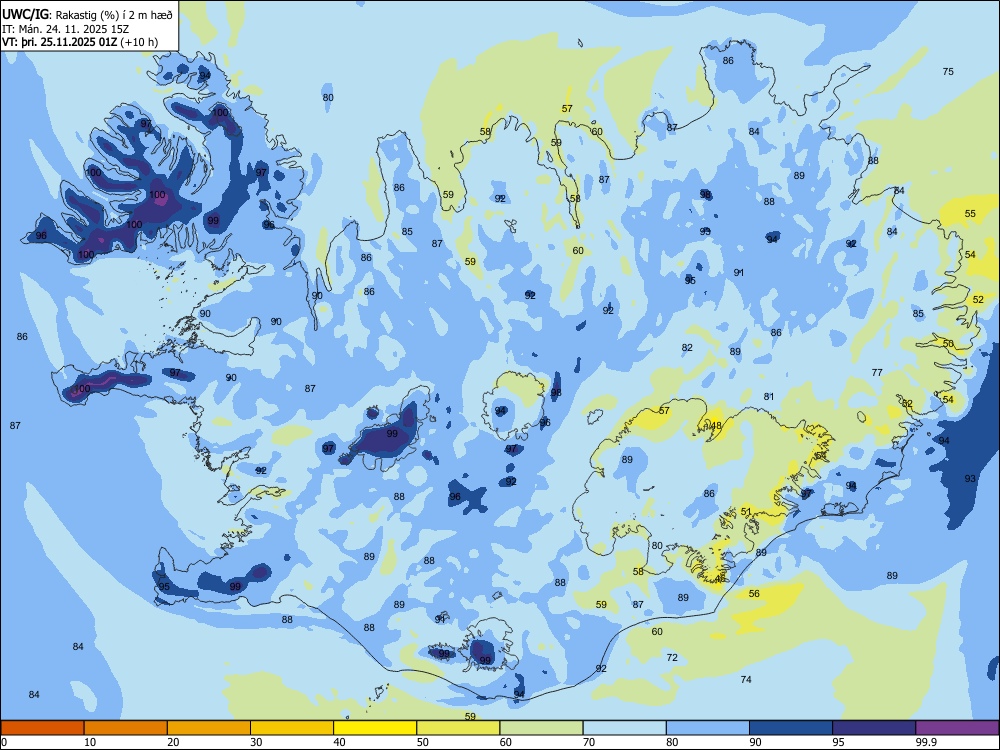Click the 70–80 pale blue legend swatch

coord(624,728)
